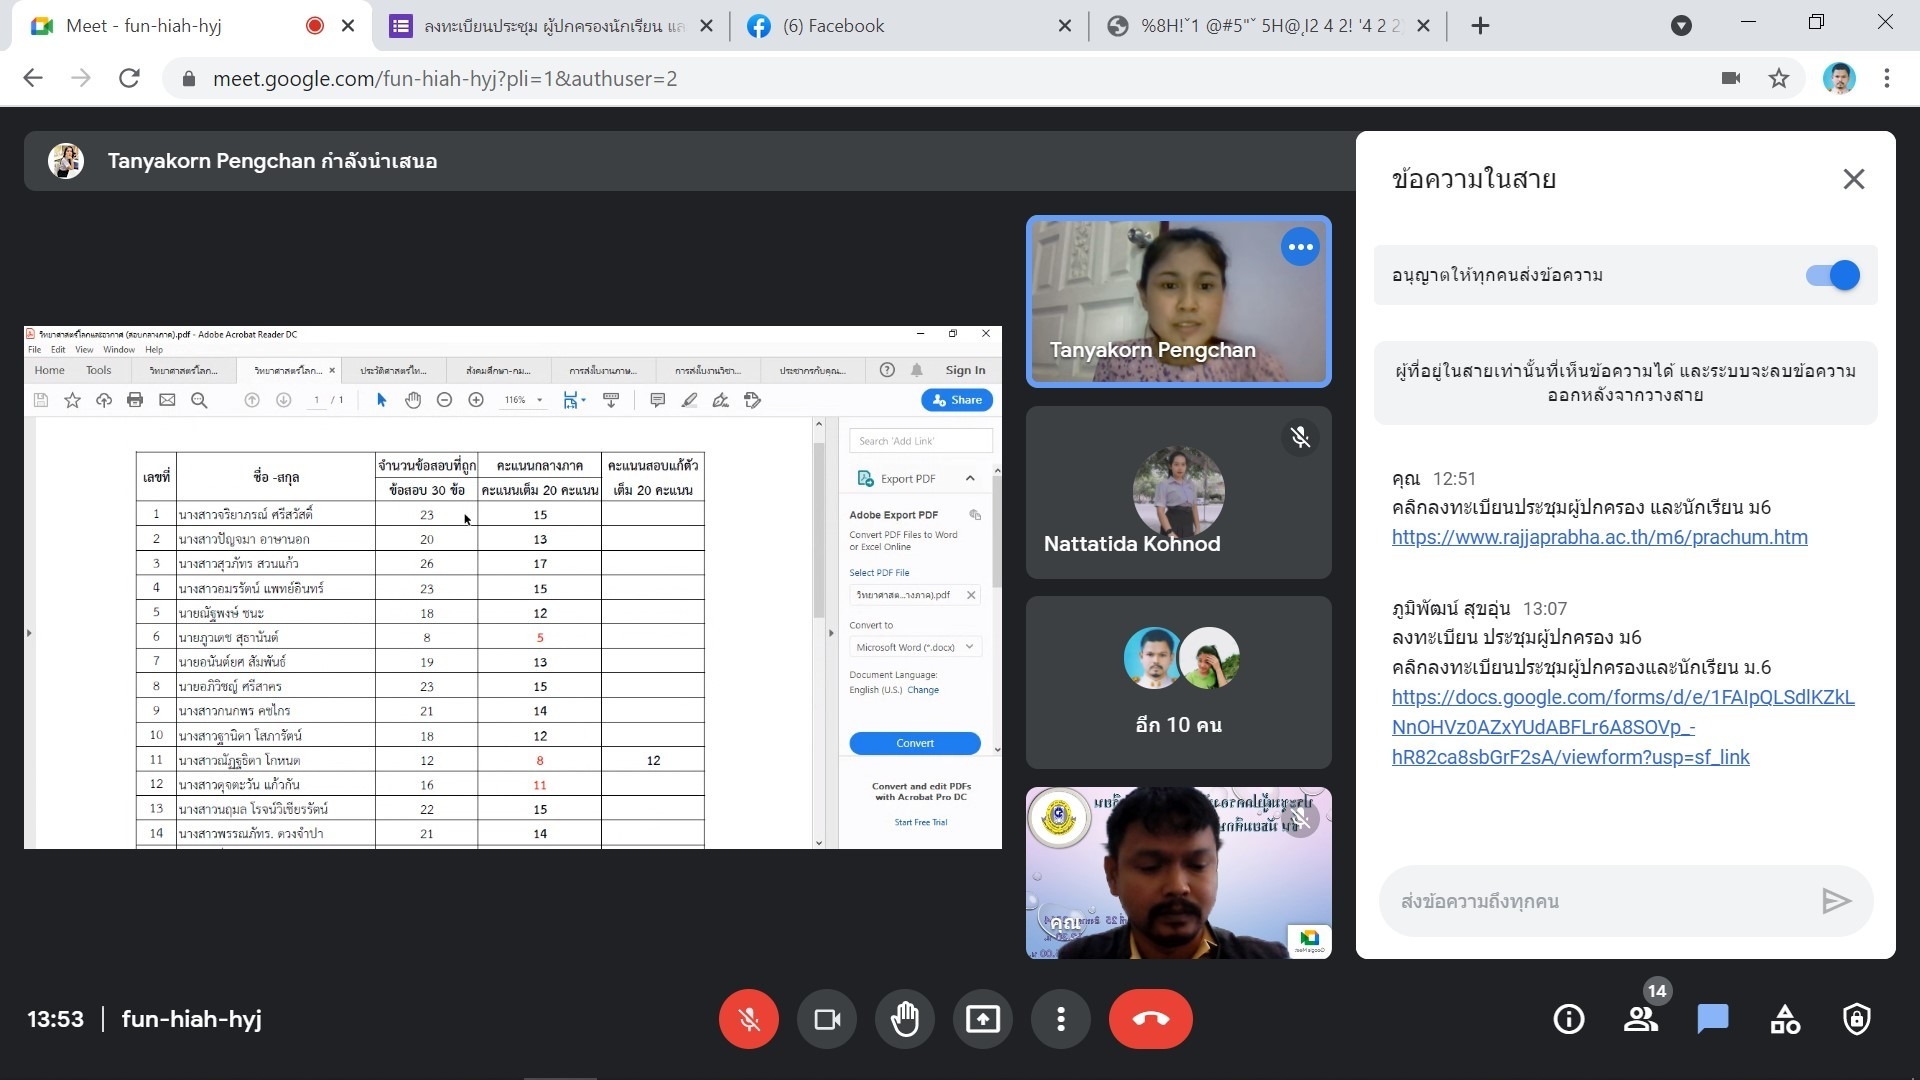Open the File menu in Acrobat Reader

pyautogui.click(x=35, y=350)
